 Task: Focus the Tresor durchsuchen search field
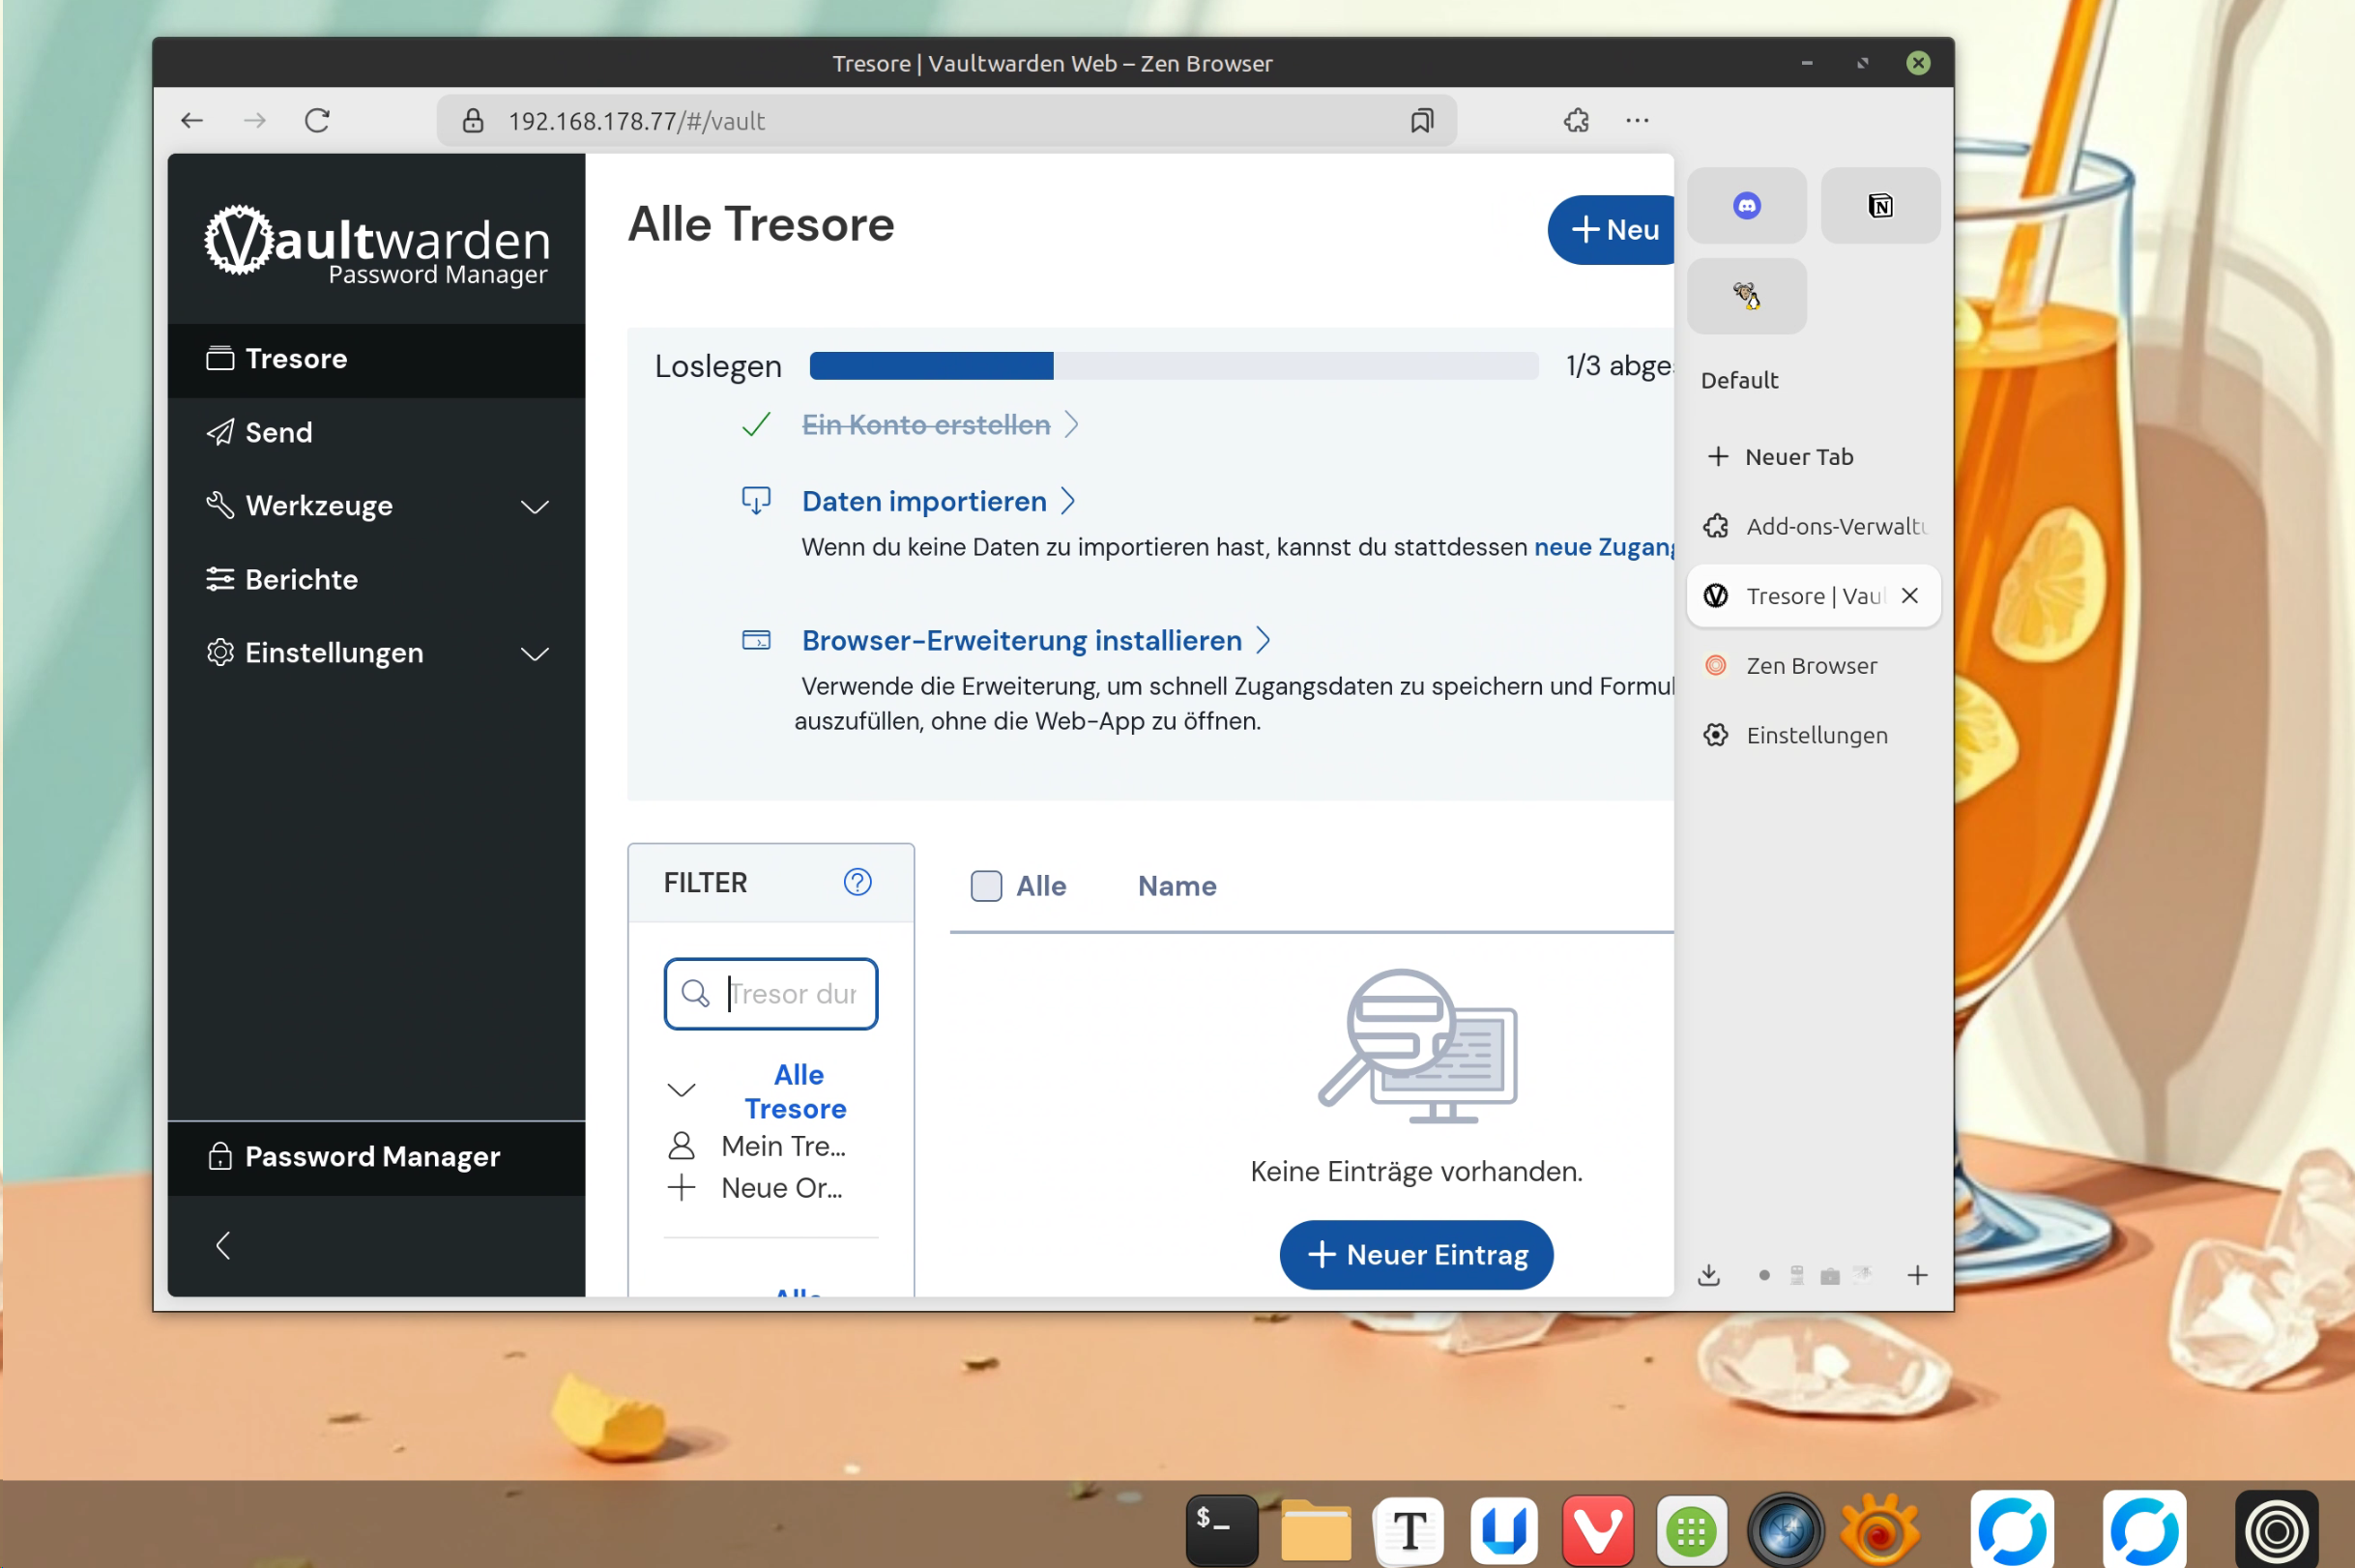792,994
